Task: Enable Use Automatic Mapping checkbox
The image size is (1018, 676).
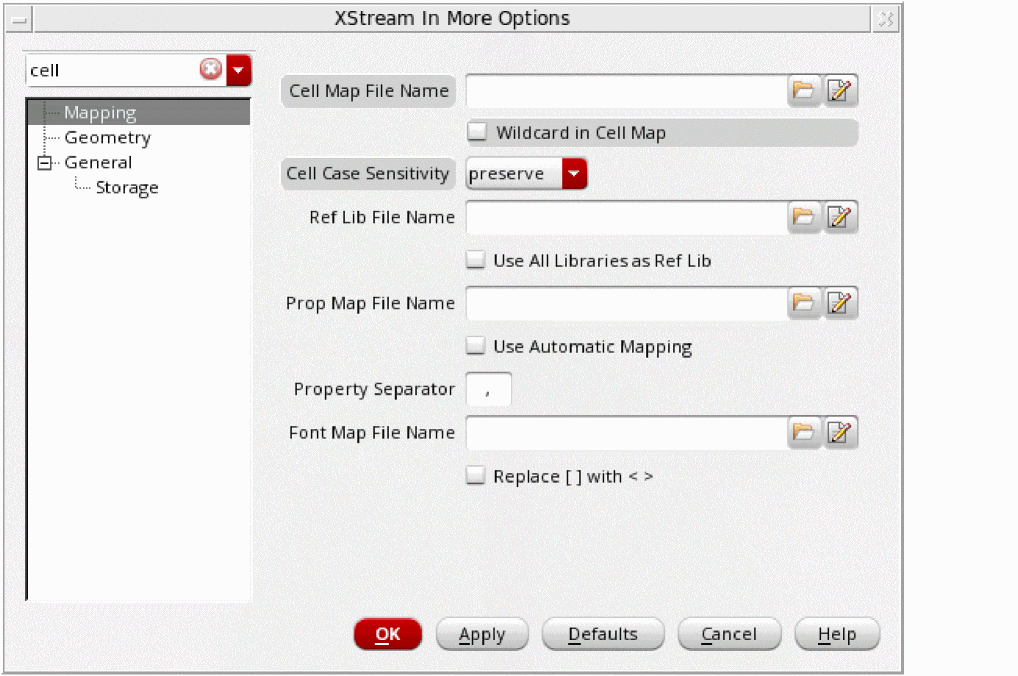Action: [x=475, y=345]
